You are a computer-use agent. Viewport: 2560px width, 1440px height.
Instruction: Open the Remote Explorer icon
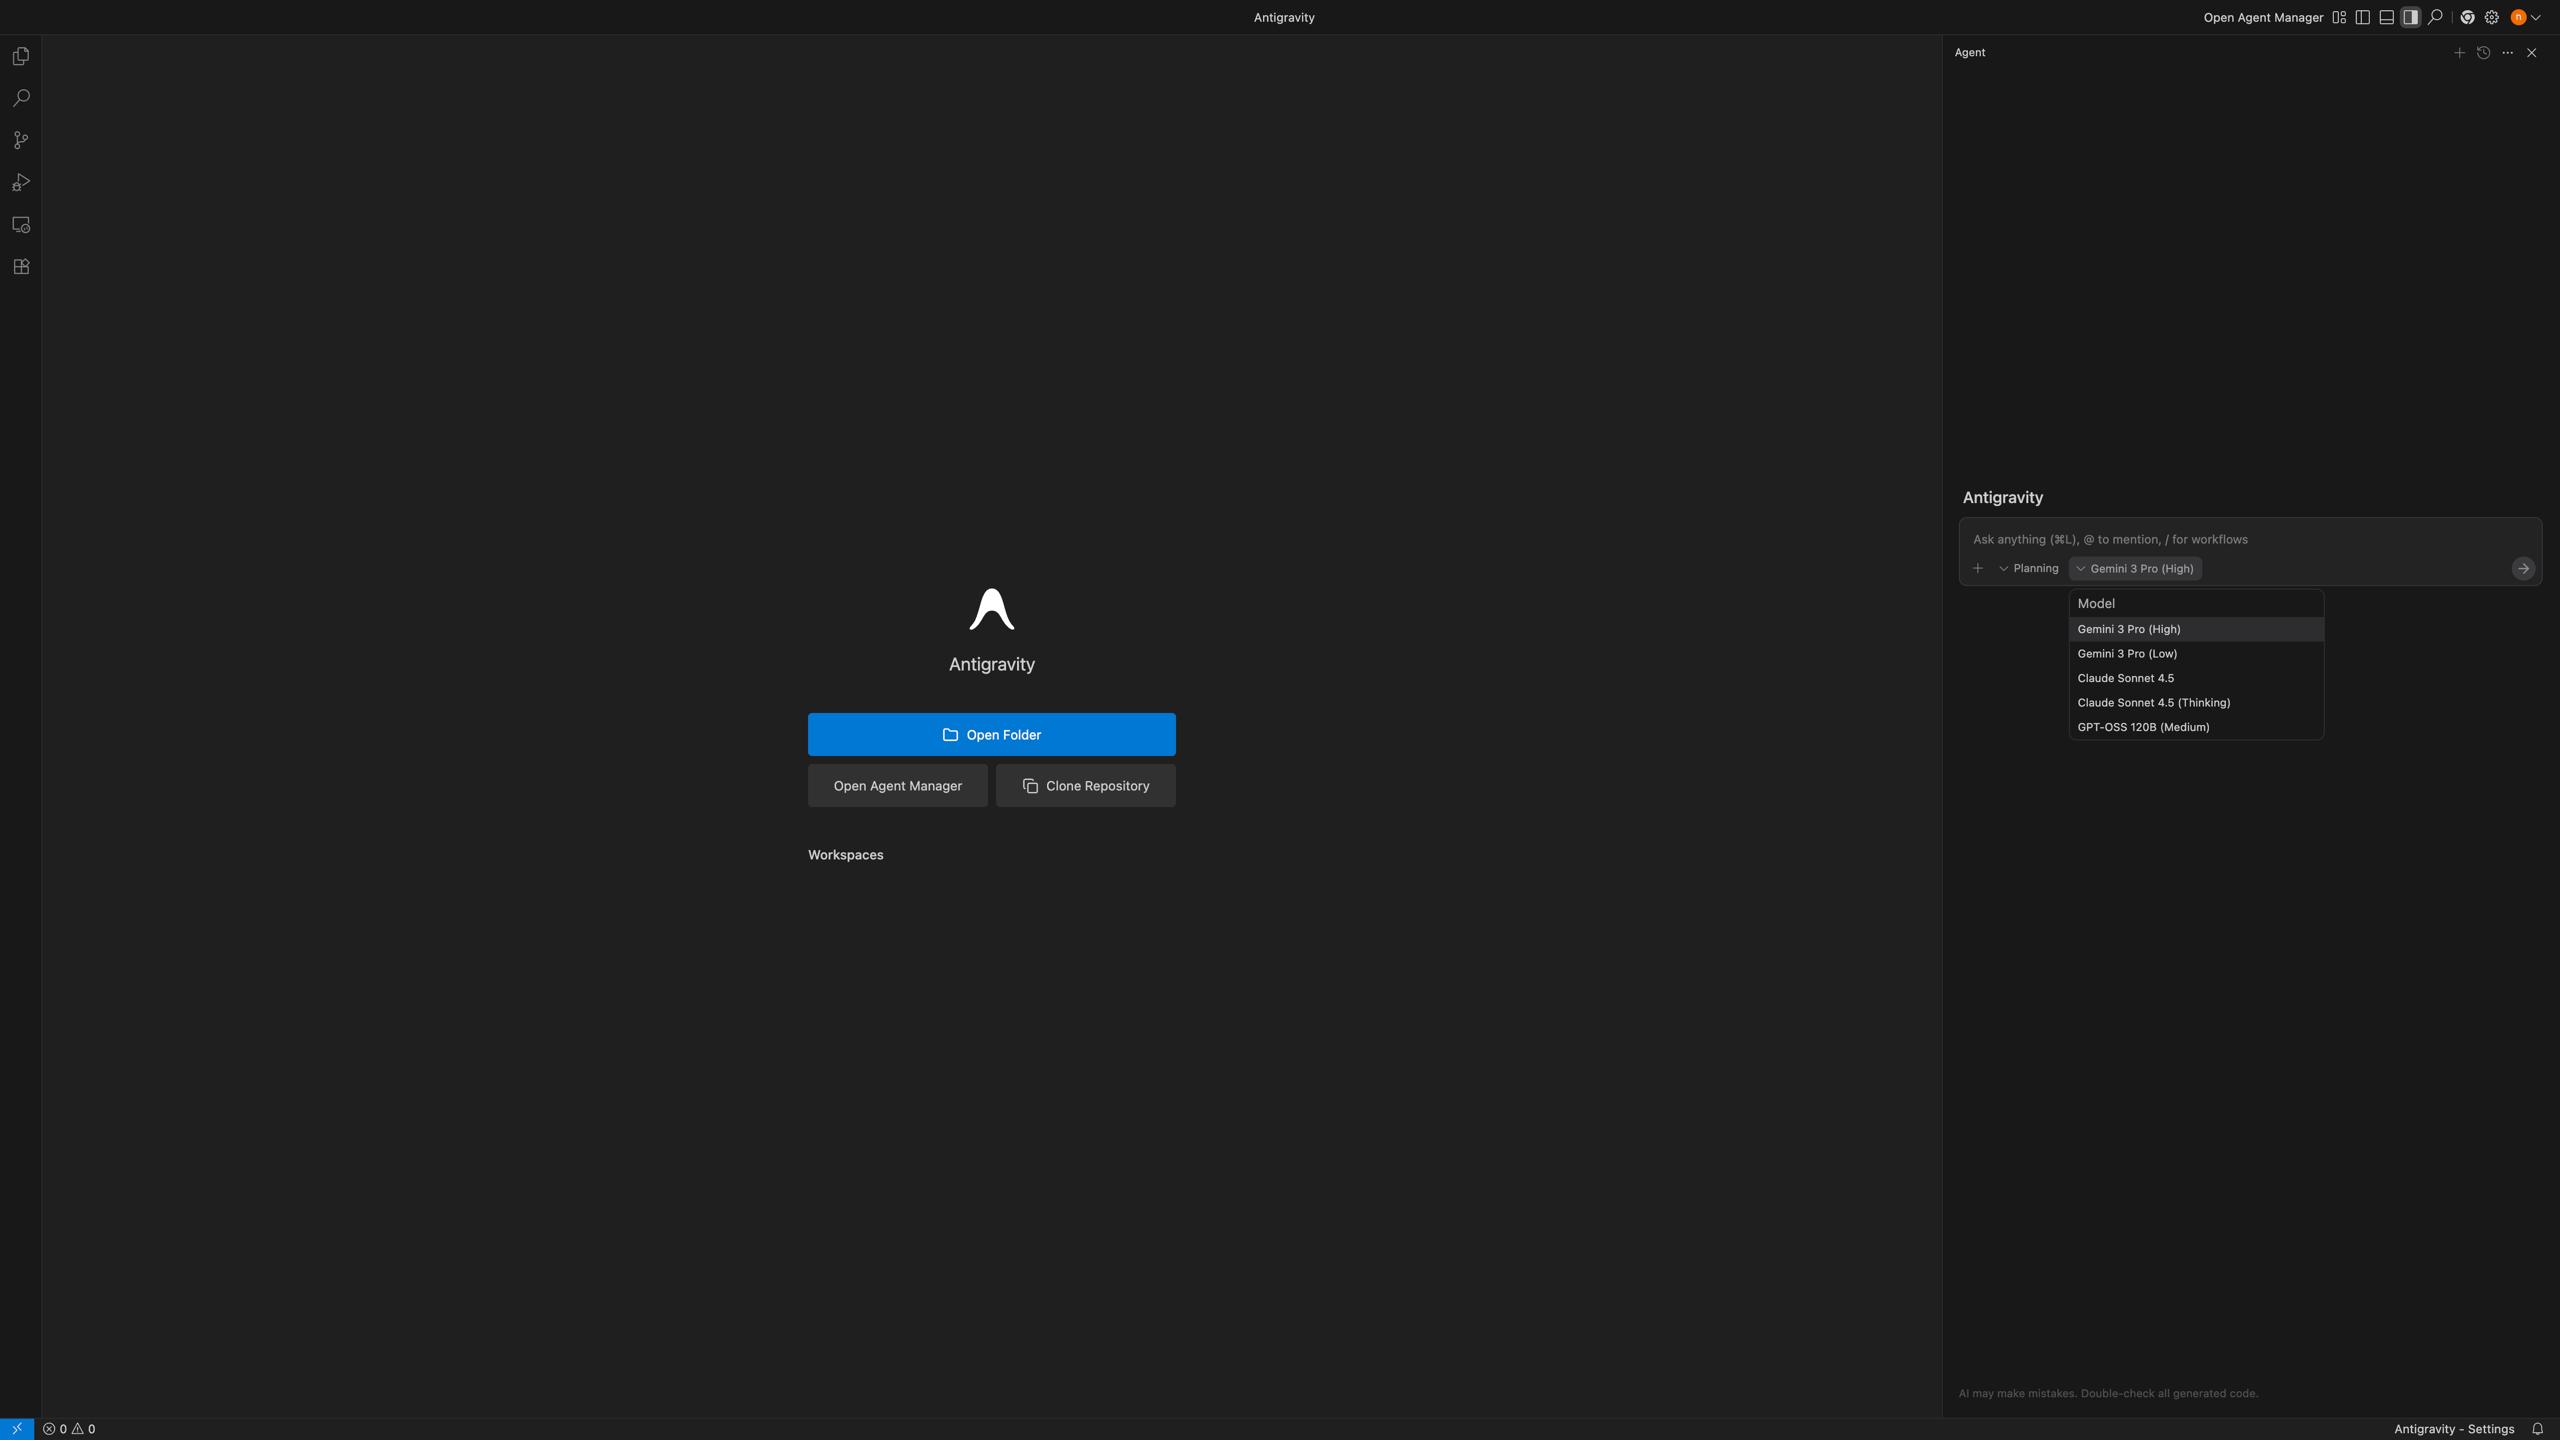(x=21, y=225)
